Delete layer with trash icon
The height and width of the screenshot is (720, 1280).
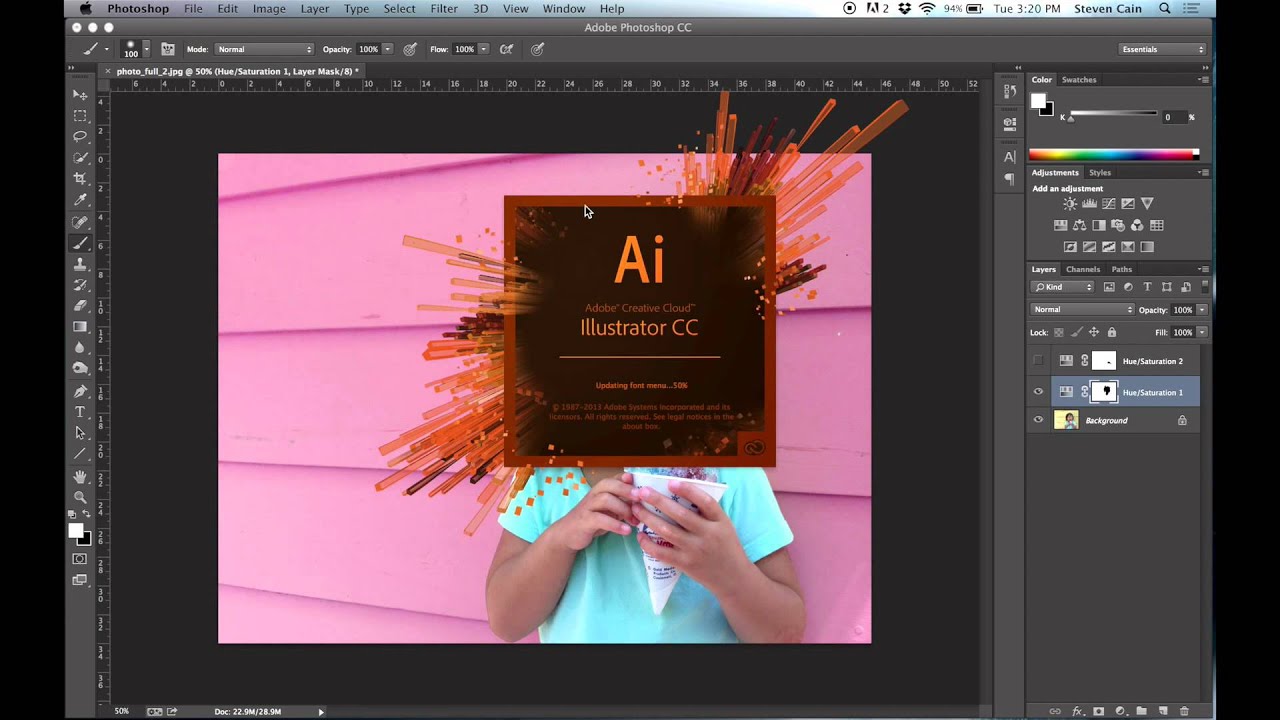(x=1184, y=711)
